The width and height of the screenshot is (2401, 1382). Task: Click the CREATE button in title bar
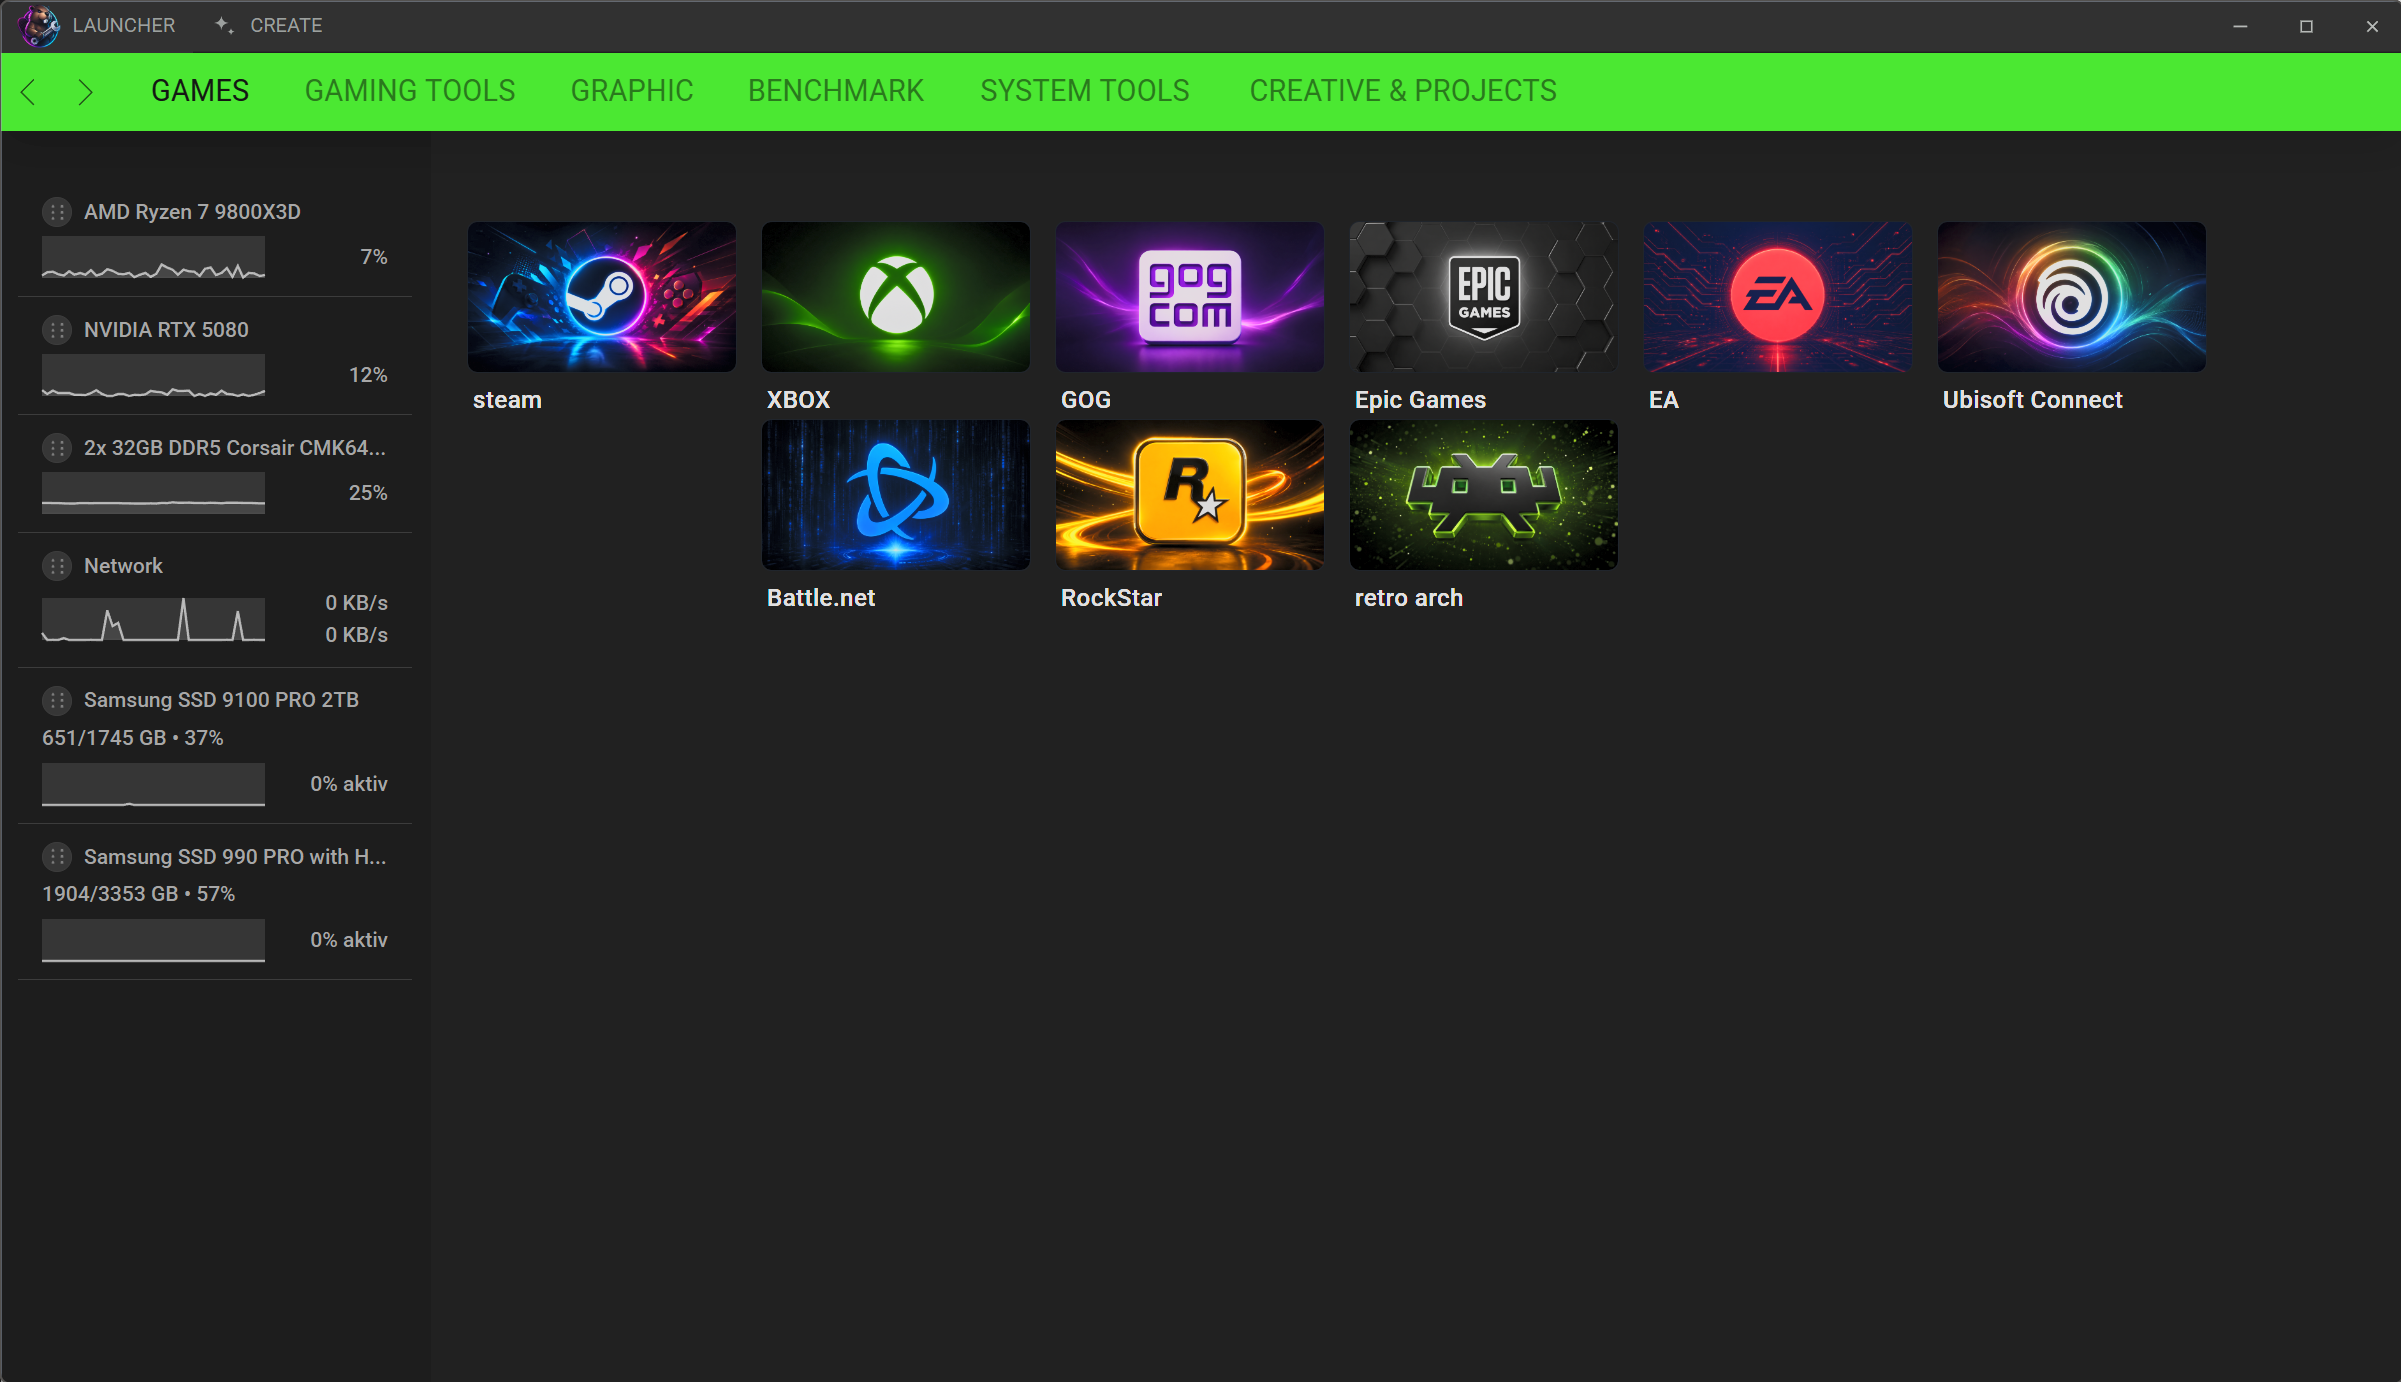[x=286, y=25]
